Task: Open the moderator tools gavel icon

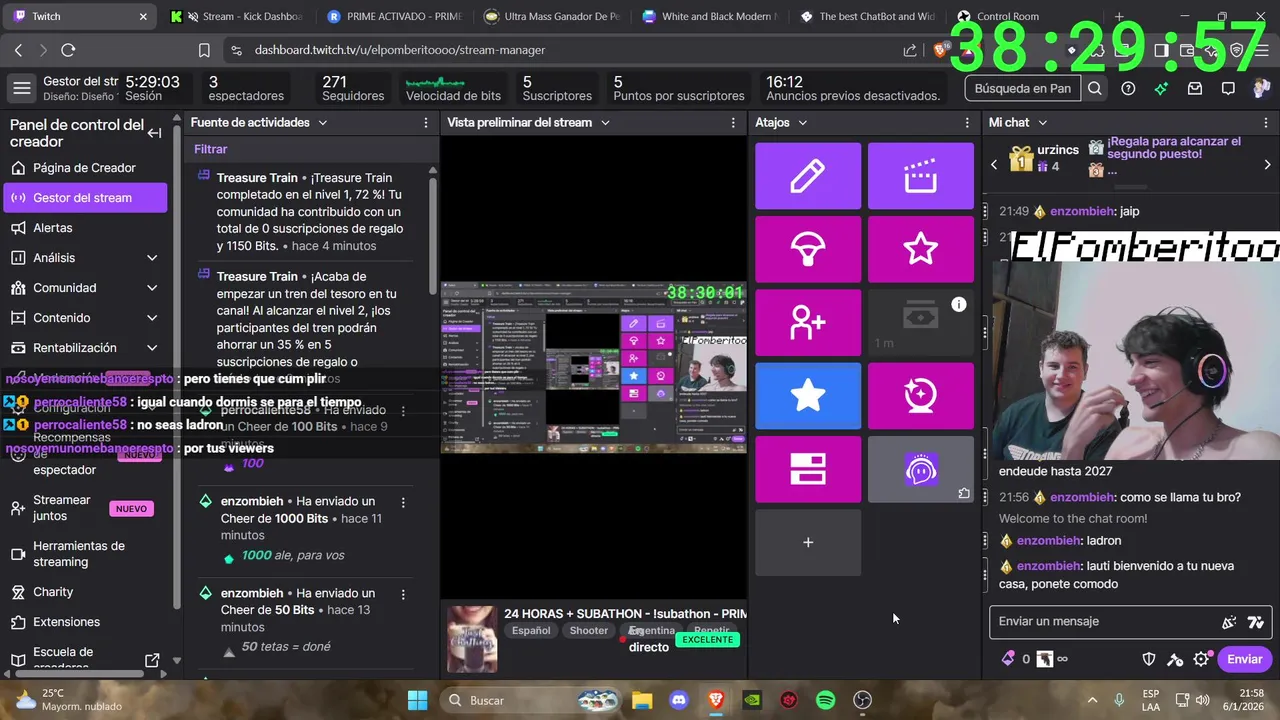Action: (1176, 659)
